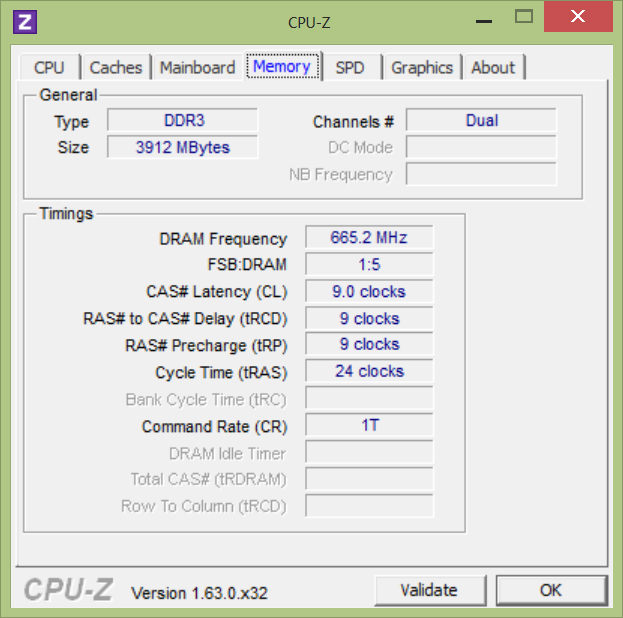Viewport: 623px width, 618px height.
Task: Click the Type field showing DDR3
Action: [182, 120]
